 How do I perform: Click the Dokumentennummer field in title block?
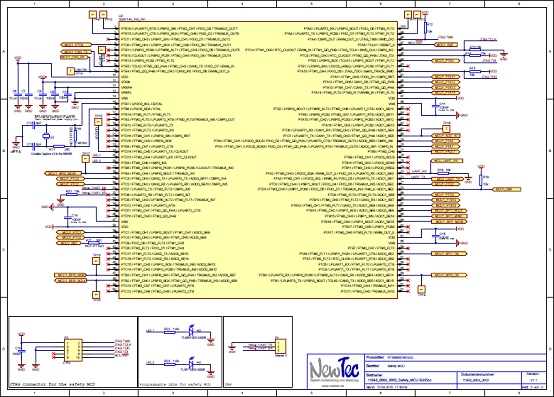click(490, 377)
